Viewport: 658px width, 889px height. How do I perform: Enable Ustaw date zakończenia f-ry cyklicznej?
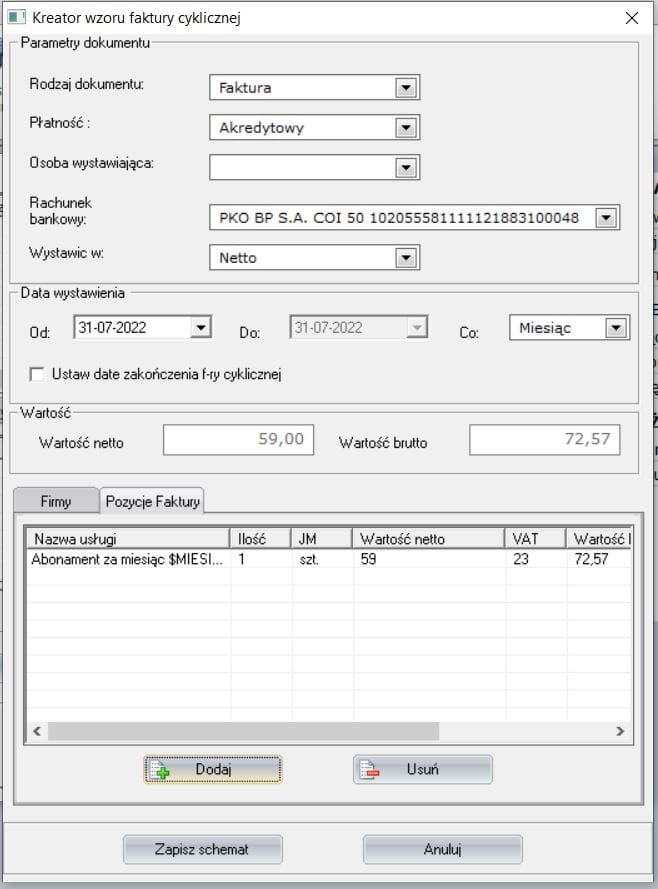[38, 375]
